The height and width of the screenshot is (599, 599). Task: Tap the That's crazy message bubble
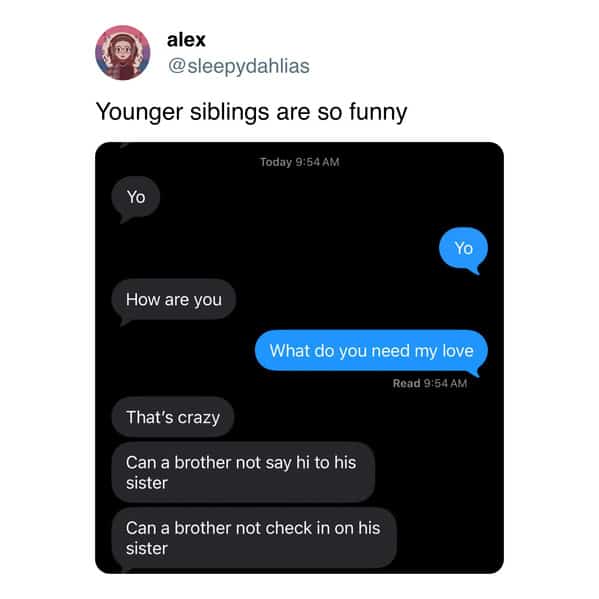coord(173,417)
